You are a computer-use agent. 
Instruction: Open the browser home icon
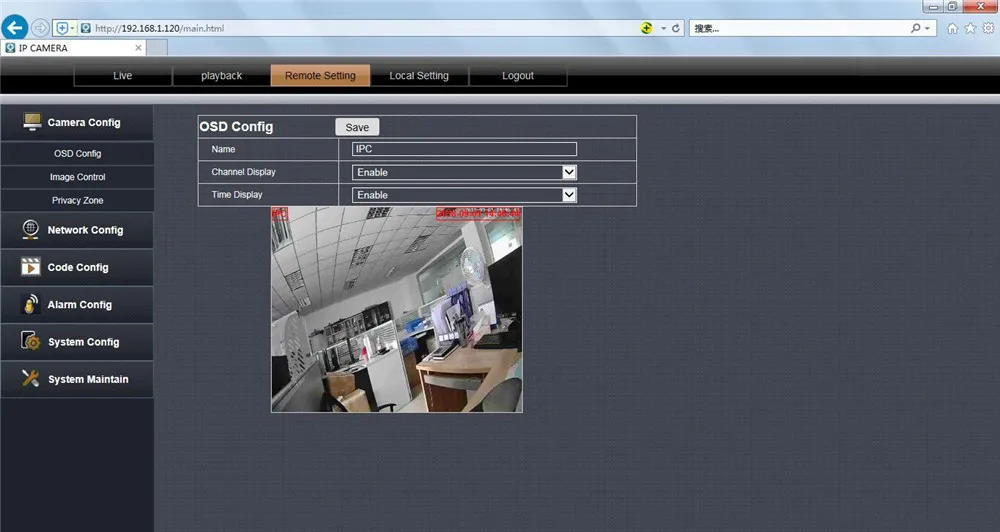coord(952,28)
